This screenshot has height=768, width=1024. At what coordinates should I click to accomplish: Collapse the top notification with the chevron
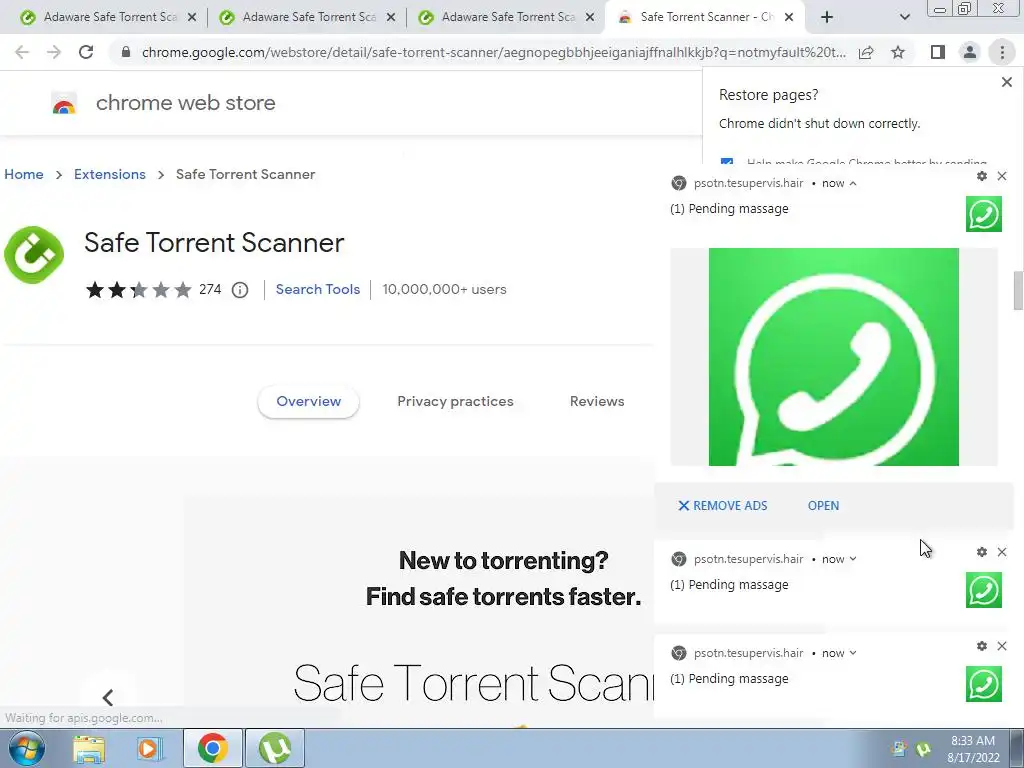(x=853, y=184)
